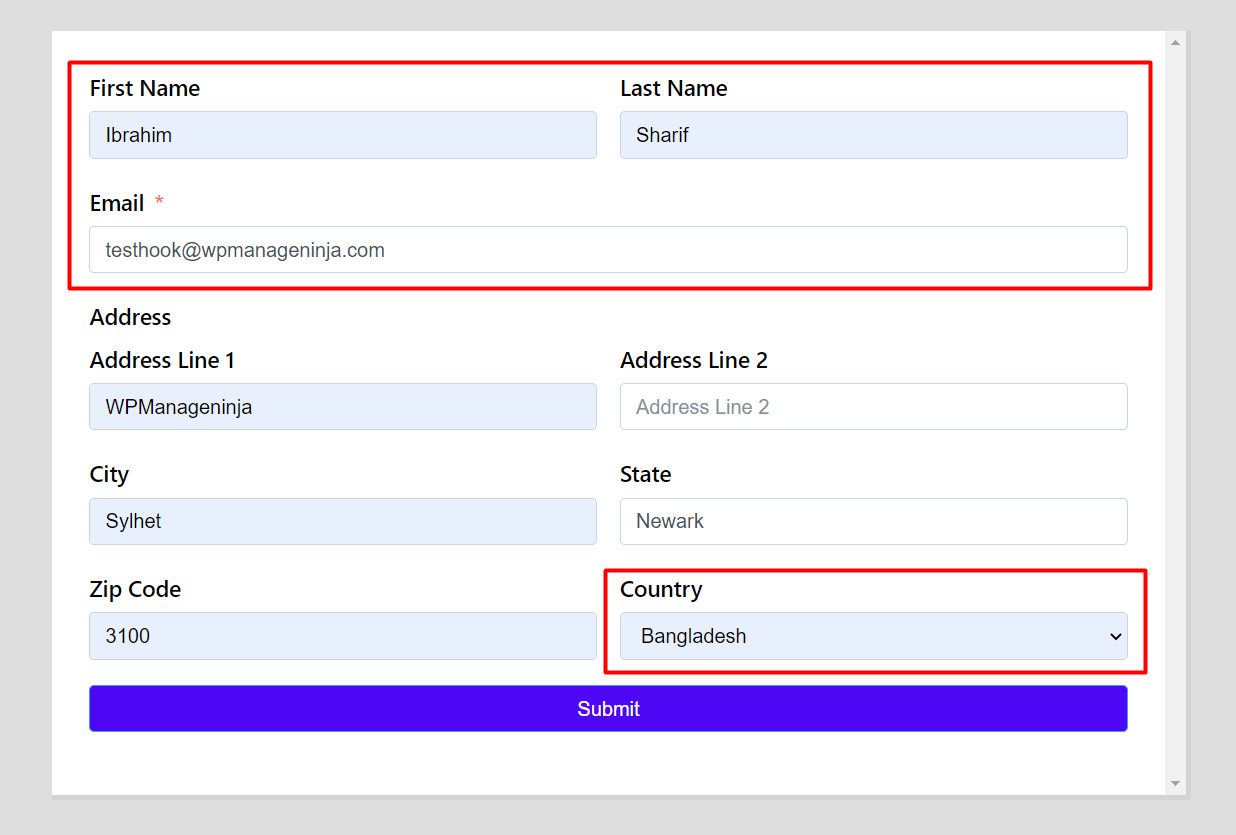Click the Address Line 1 field
1236x835 pixels.
pyautogui.click(x=343, y=406)
